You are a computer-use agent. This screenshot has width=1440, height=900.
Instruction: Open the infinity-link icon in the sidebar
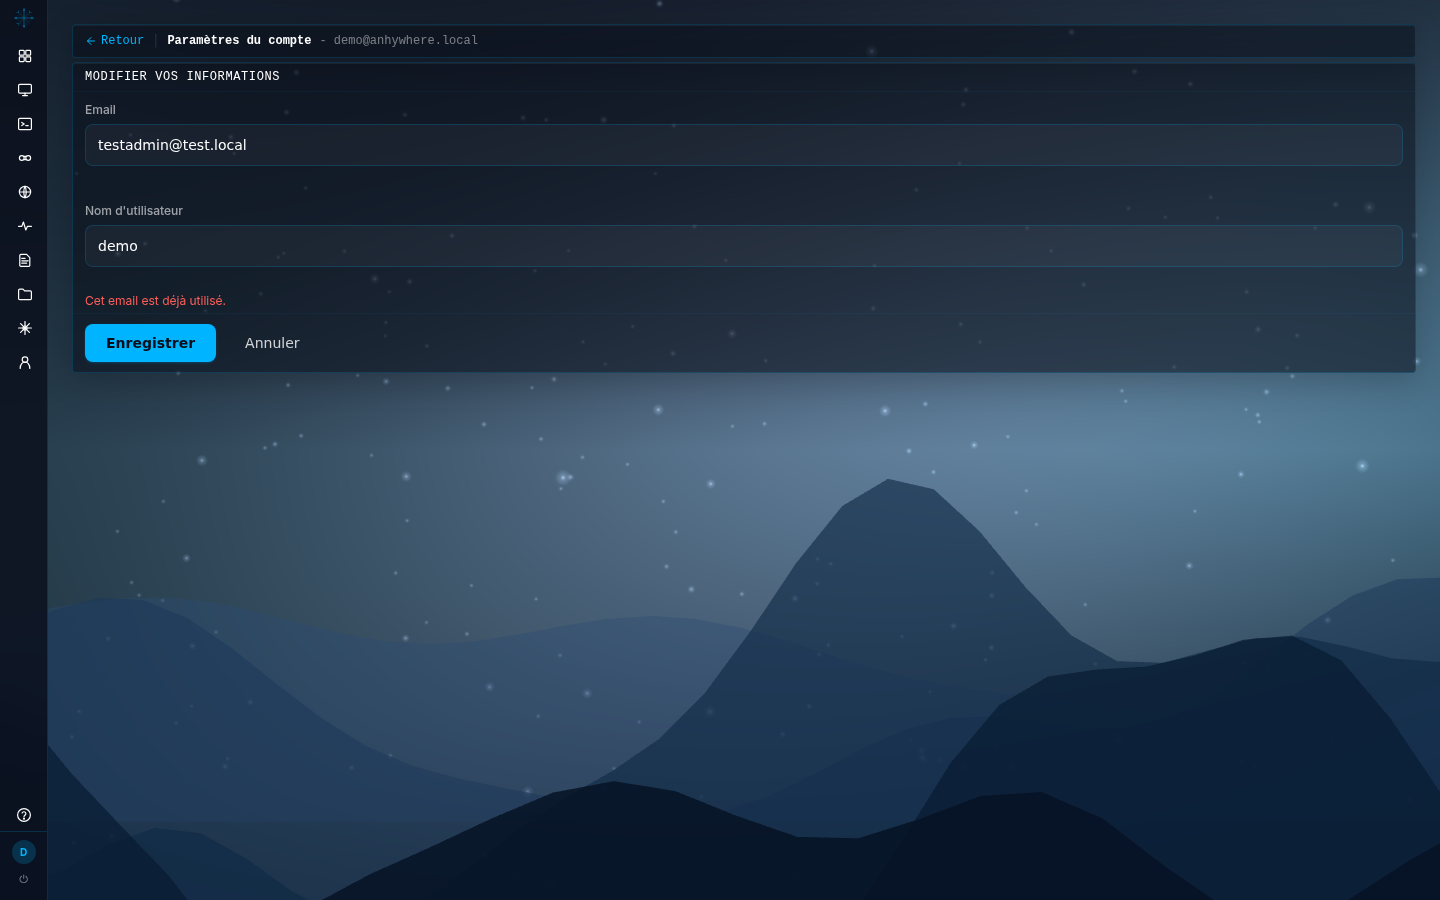pos(25,158)
